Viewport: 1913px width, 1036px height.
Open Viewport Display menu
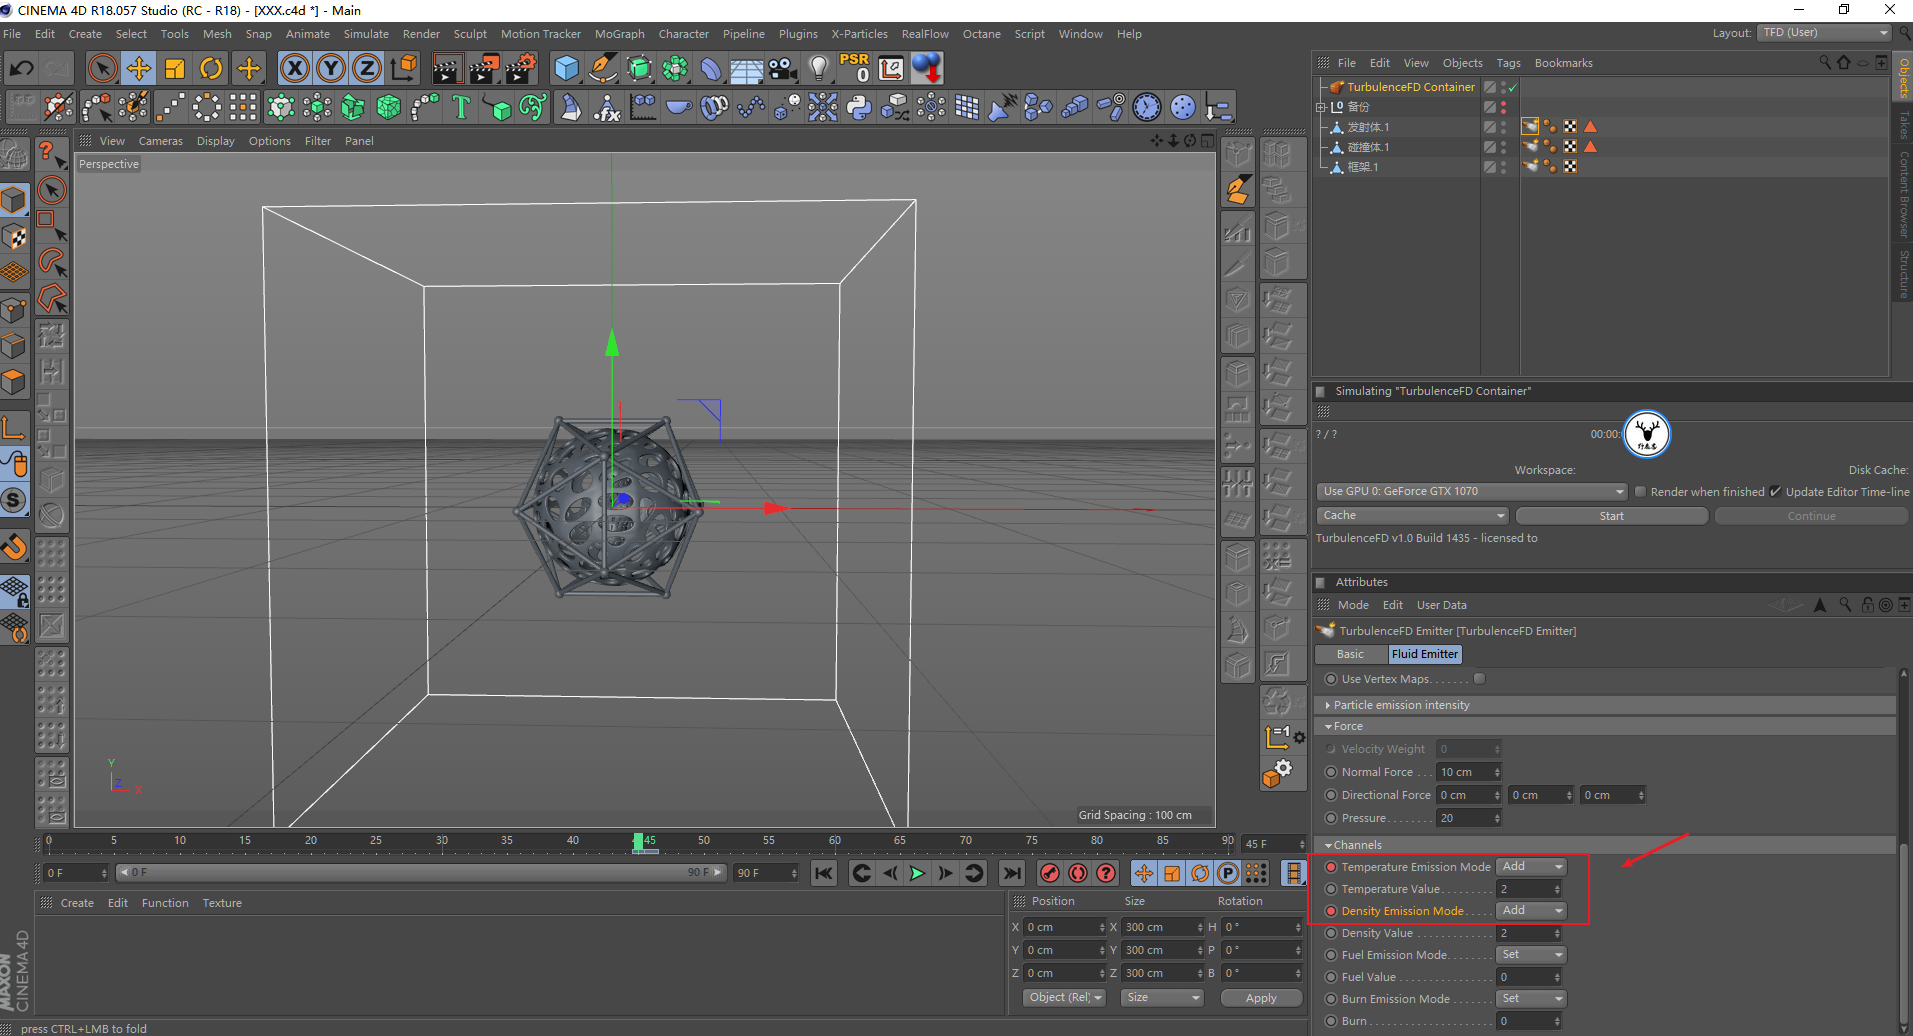(215, 141)
